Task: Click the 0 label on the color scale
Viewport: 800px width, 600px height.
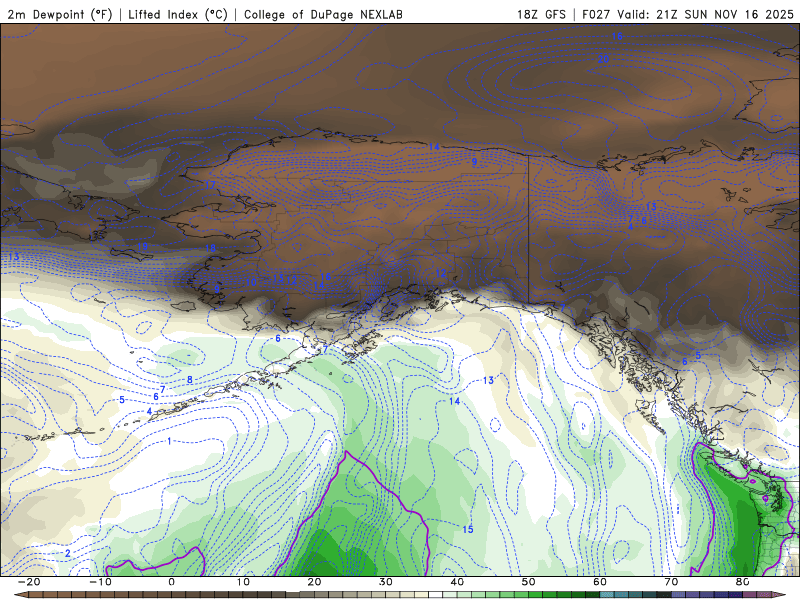Action: pyautogui.click(x=171, y=582)
